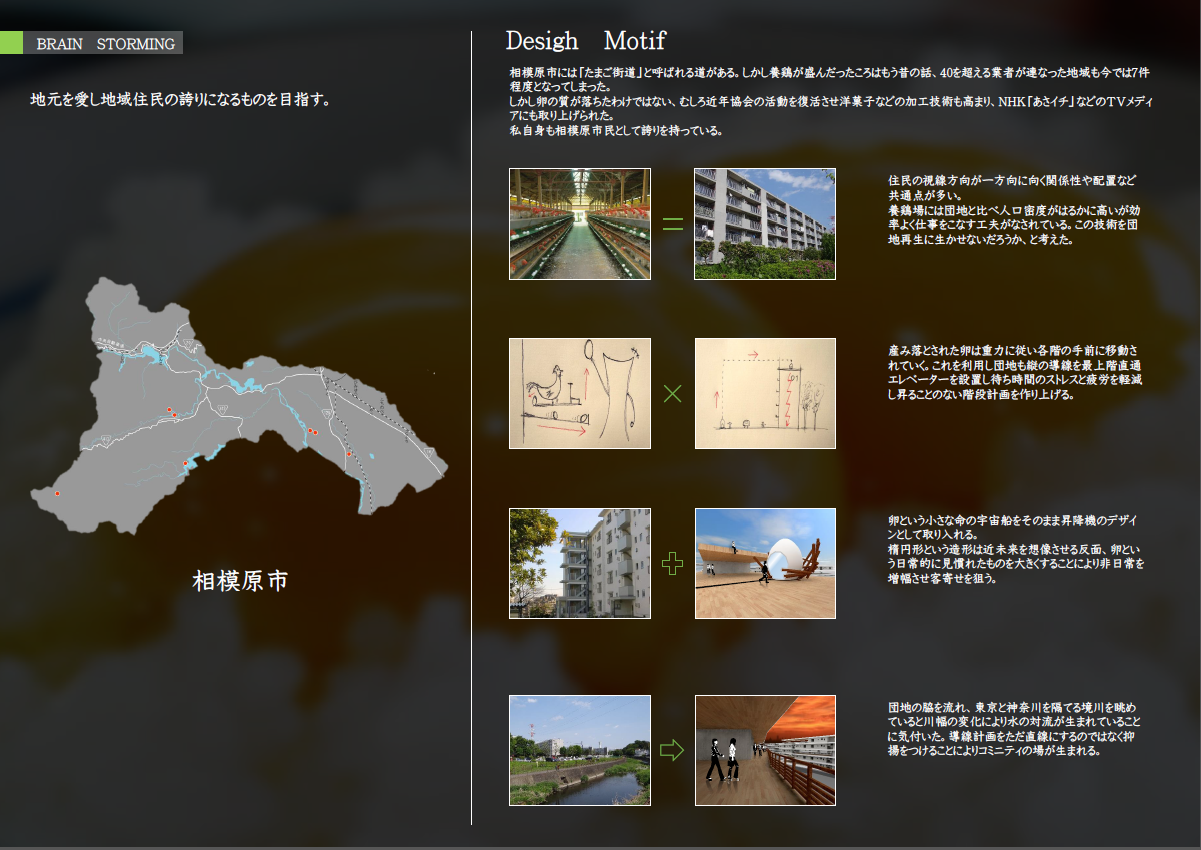Viewport: 1201px width, 850px height.
Task: Click the red dot at map's western tip
Action: point(58,493)
